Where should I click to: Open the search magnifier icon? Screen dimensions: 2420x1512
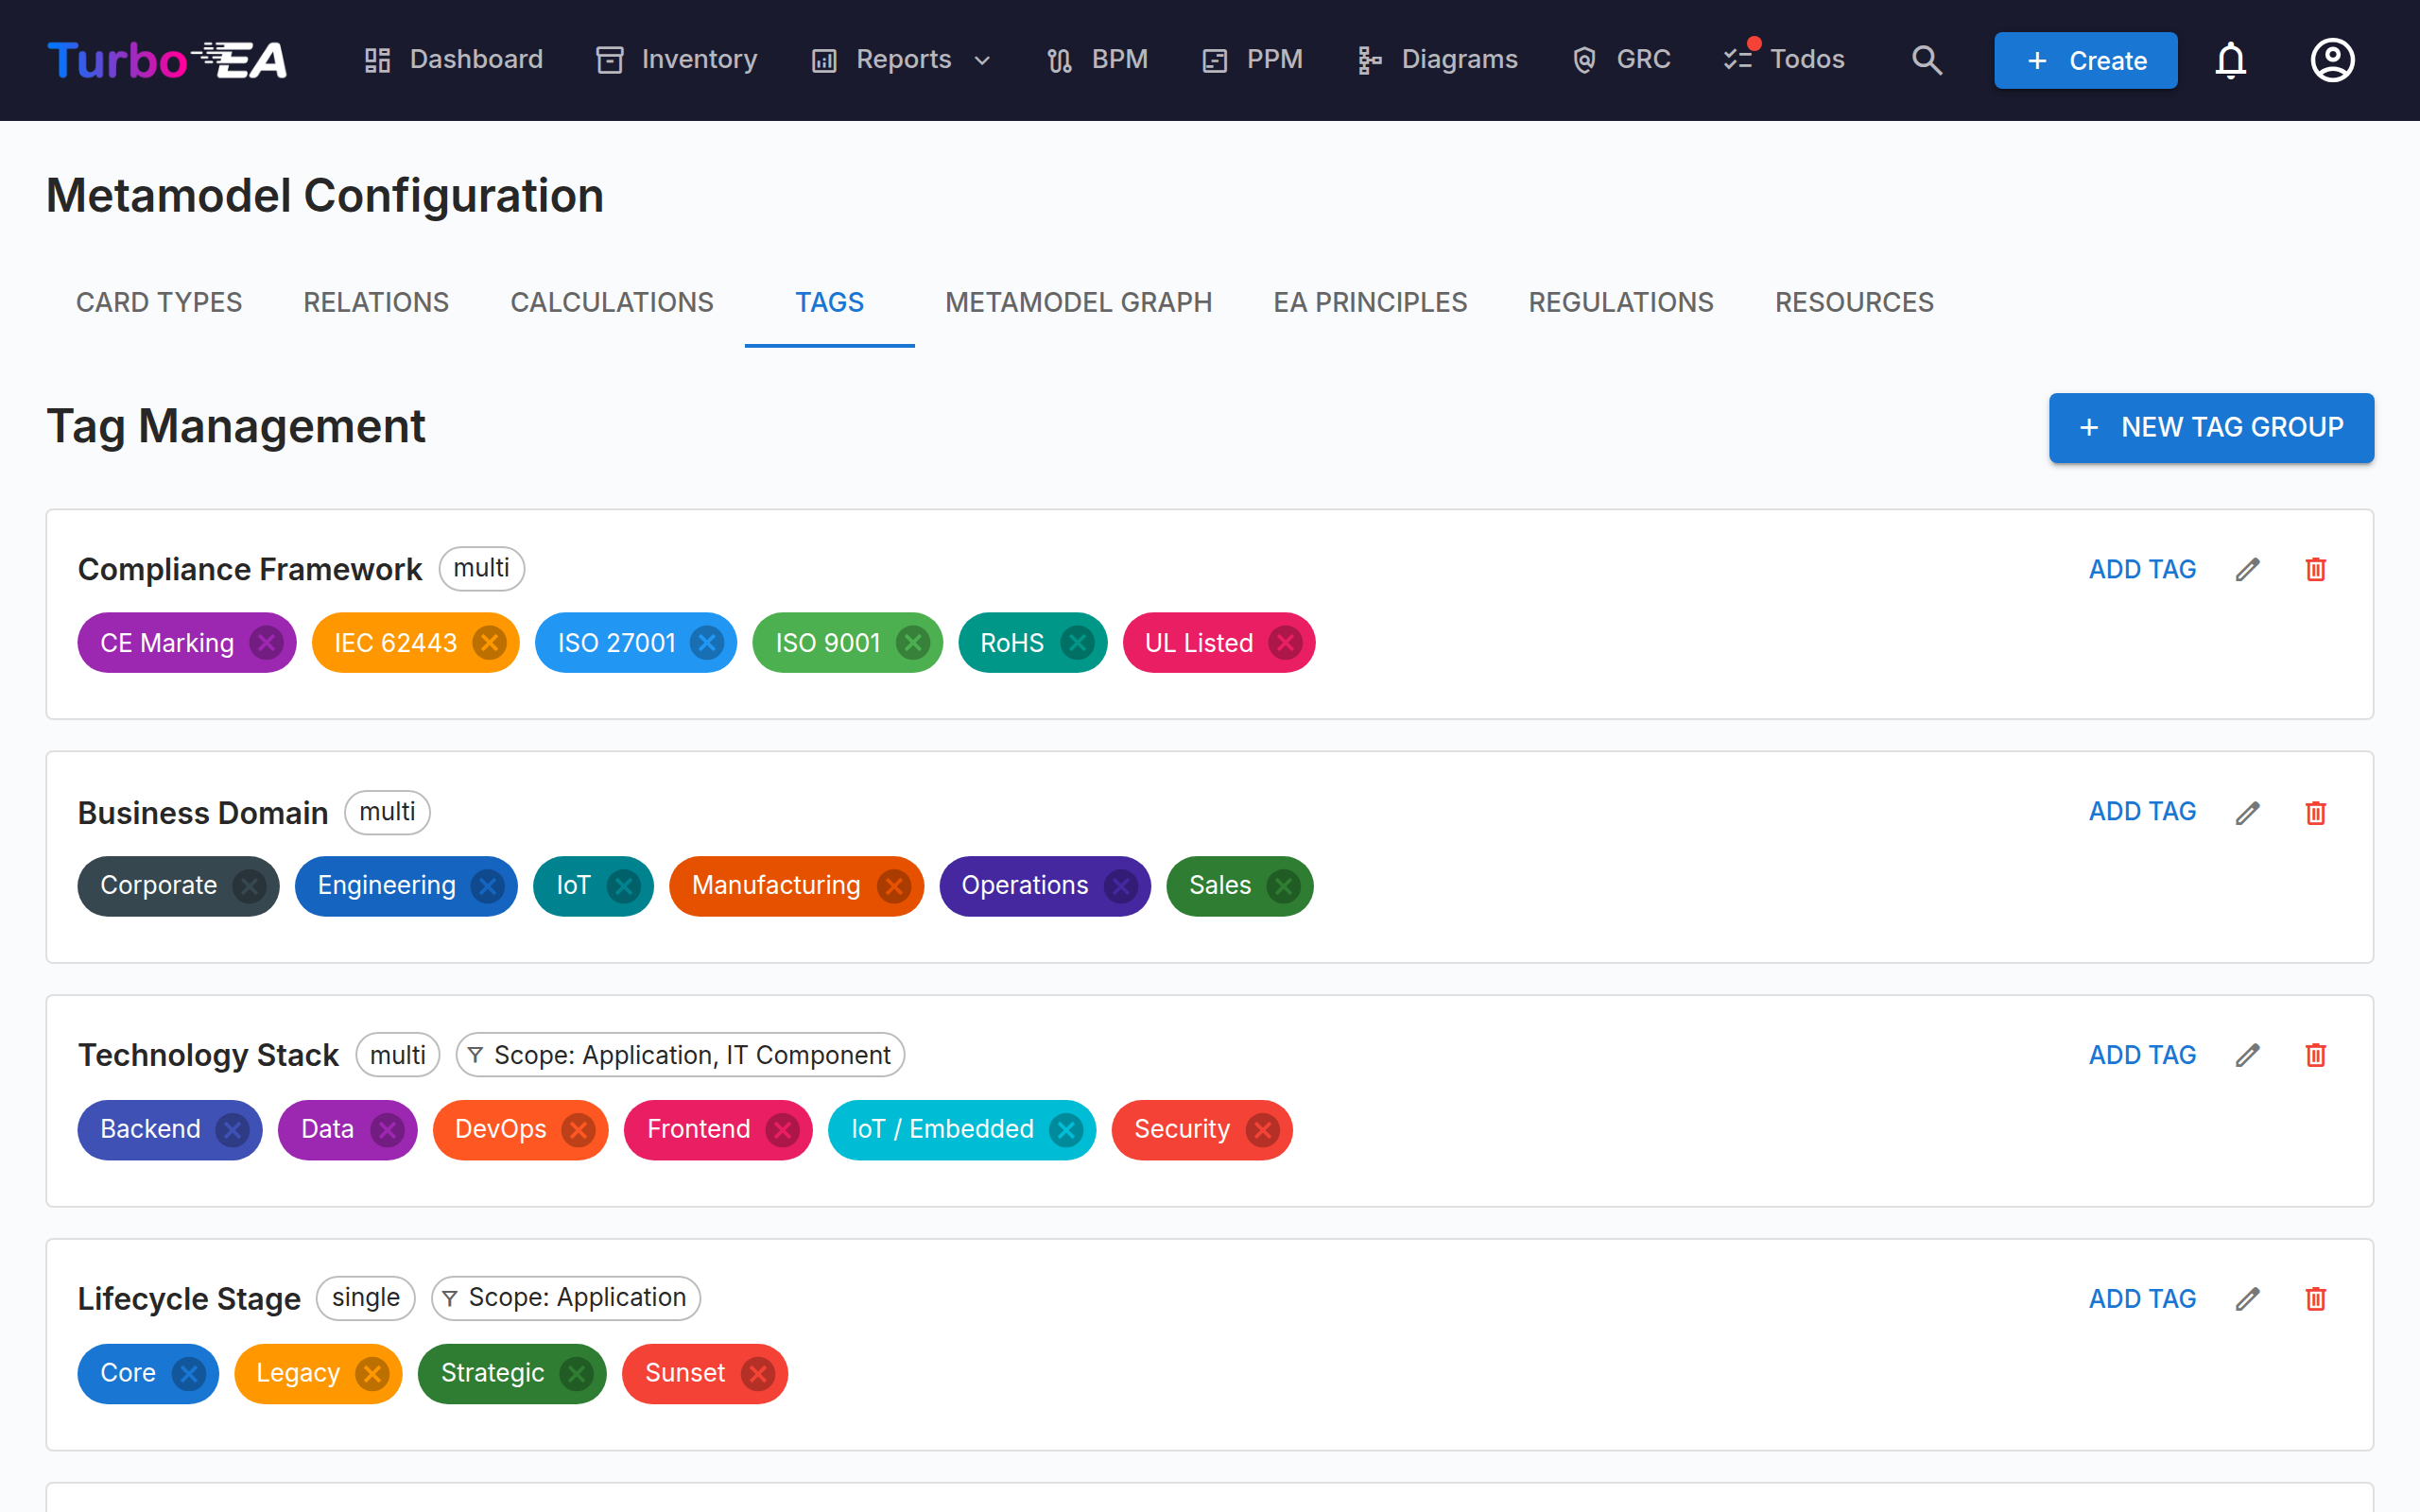coord(1926,60)
